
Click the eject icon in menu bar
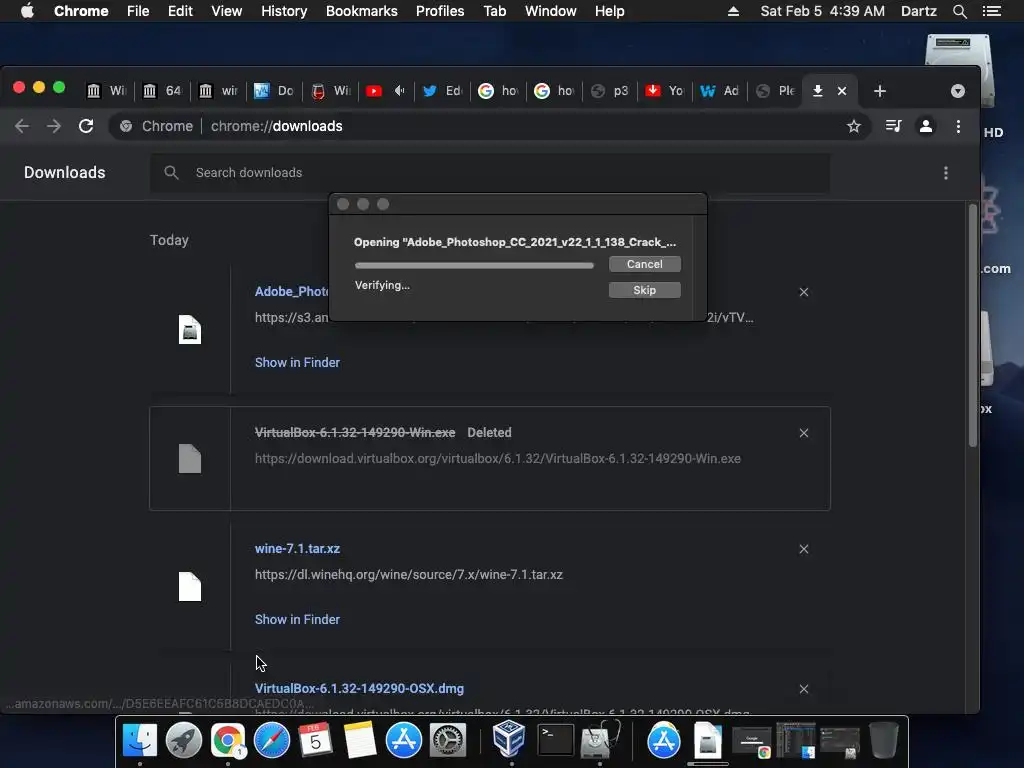click(x=733, y=11)
